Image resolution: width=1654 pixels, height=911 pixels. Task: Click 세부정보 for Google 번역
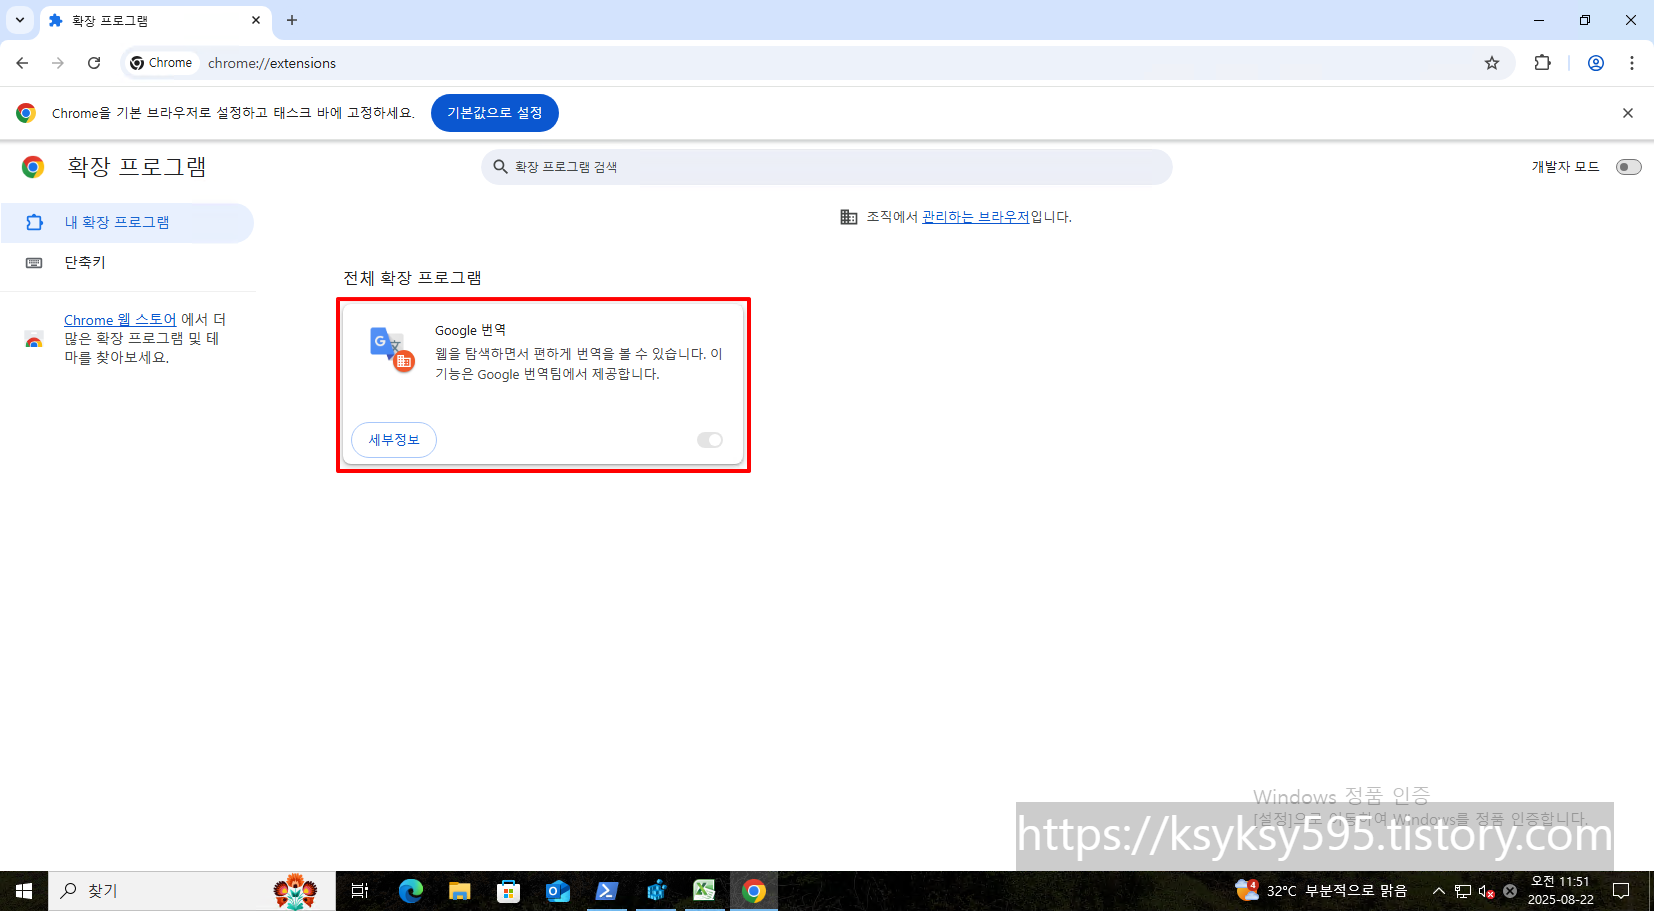(x=394, y=440)
